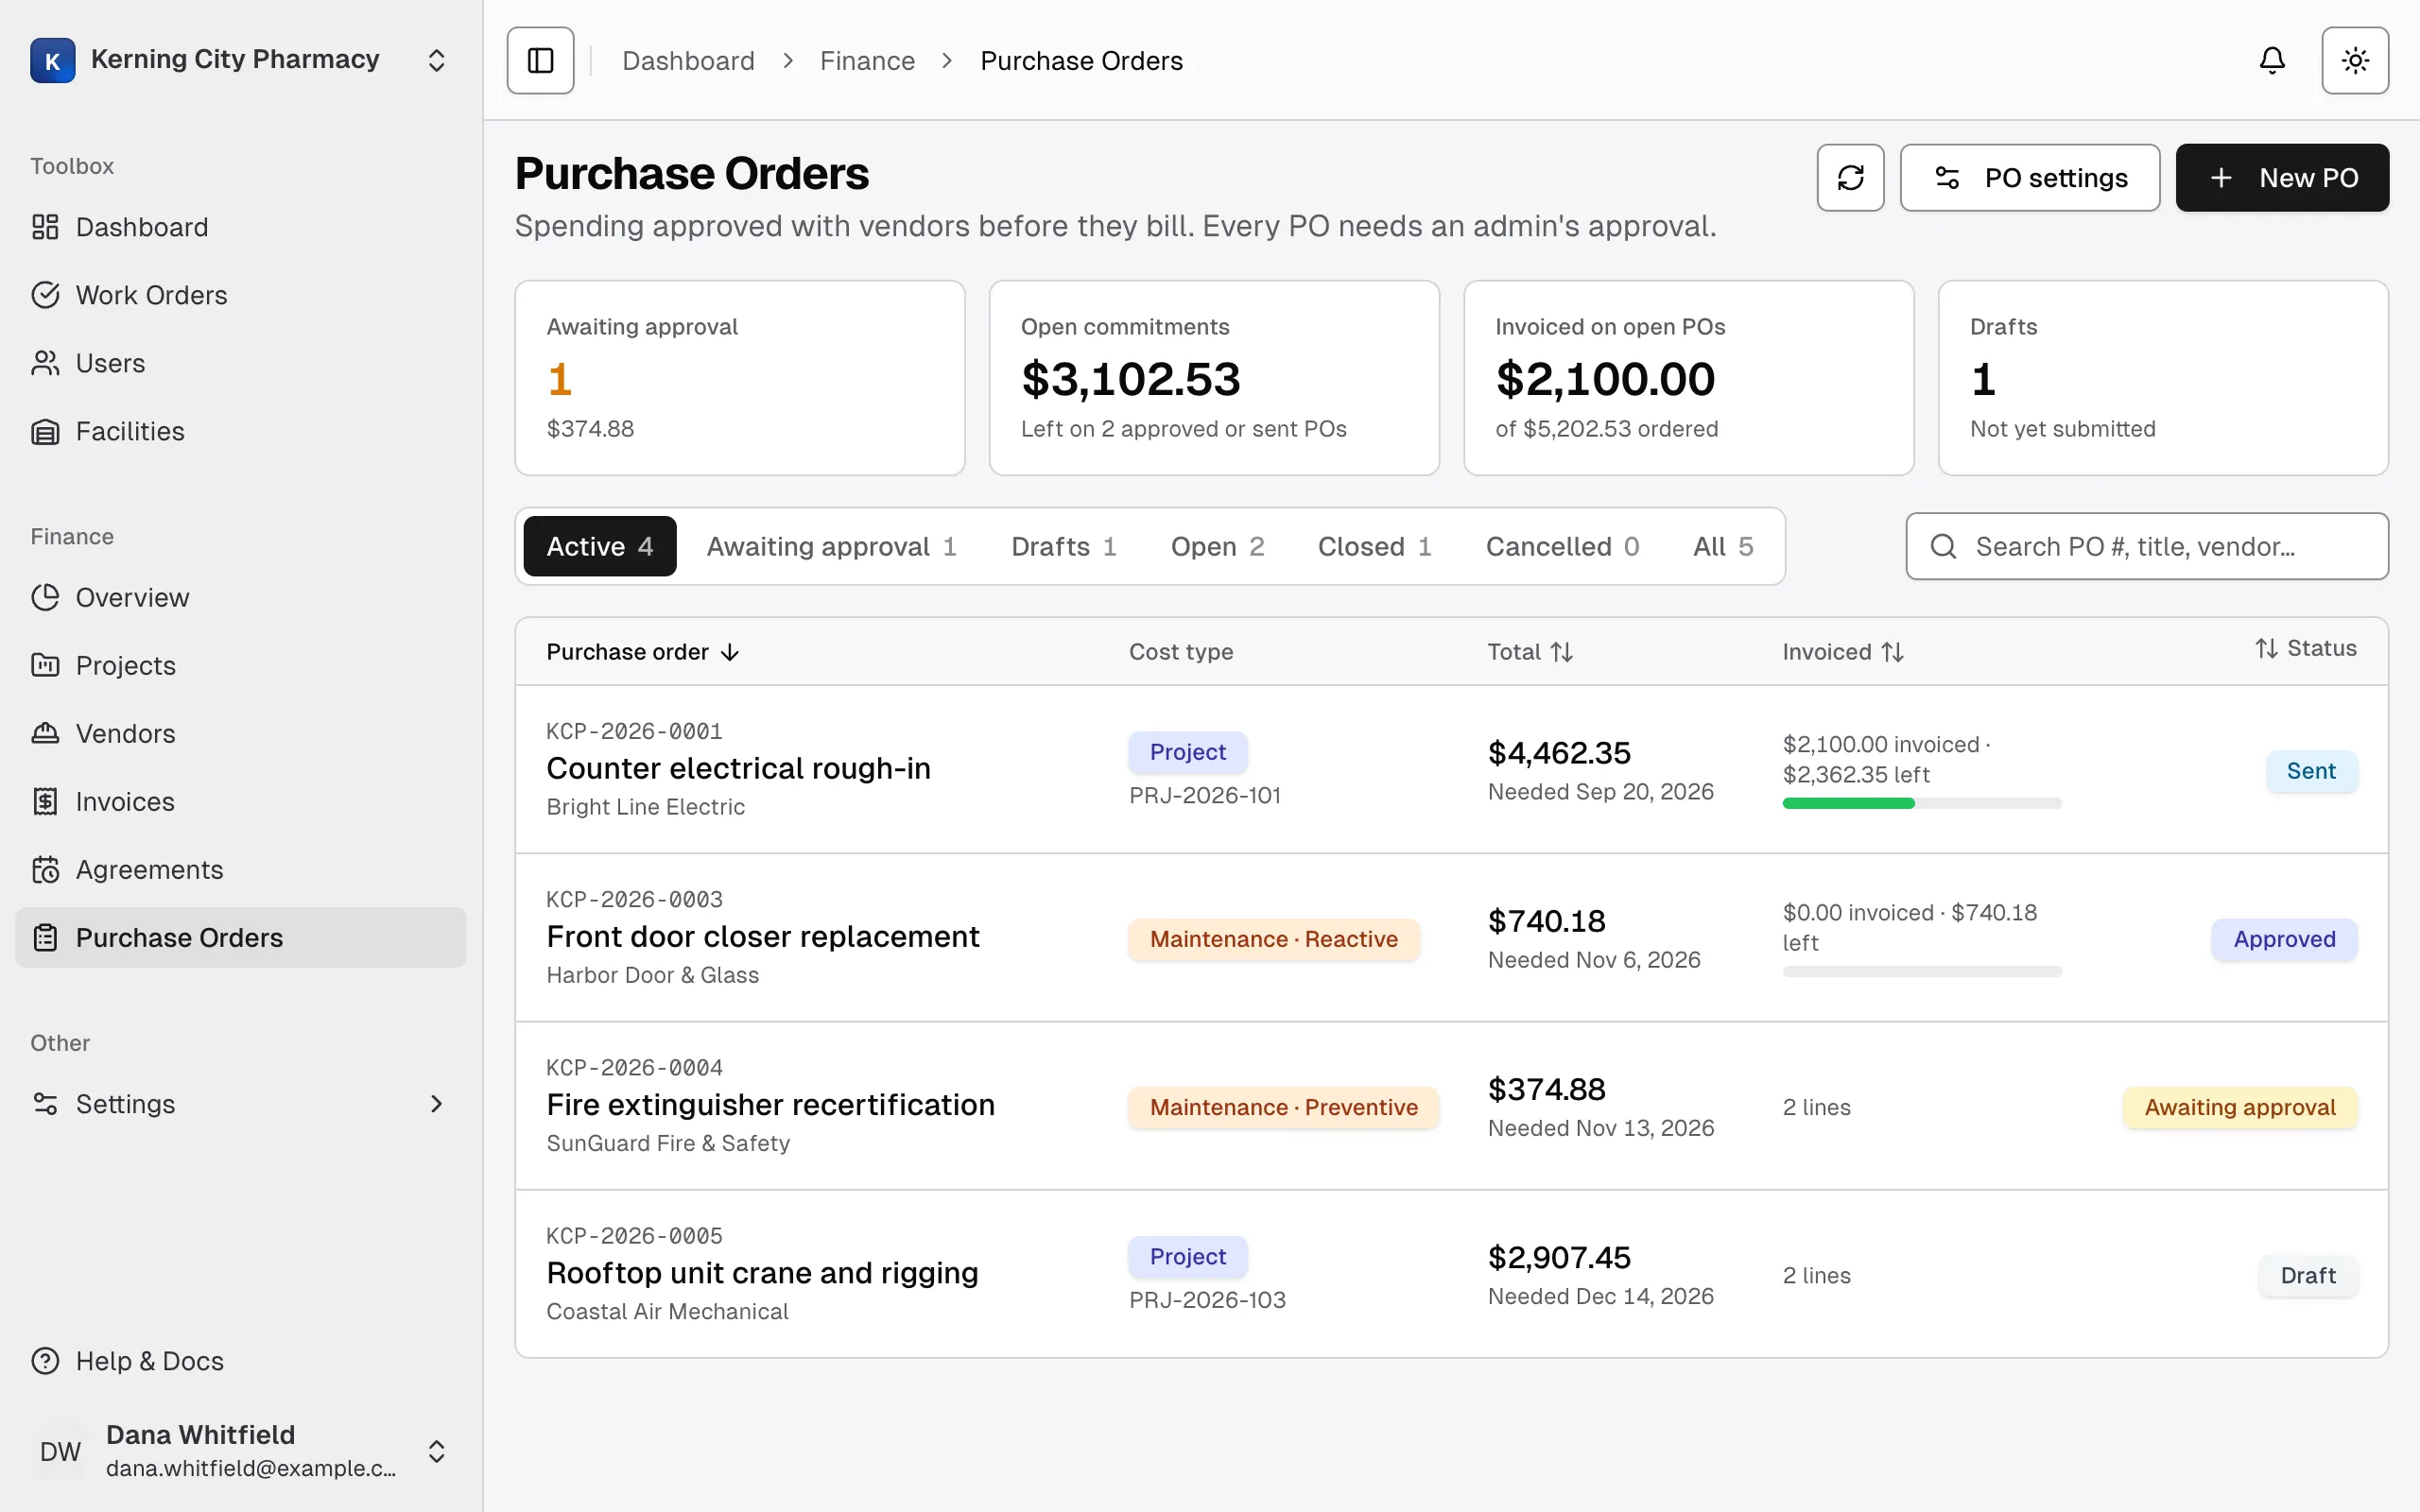Viewport: 2420px width, 1512px height.
Task: Toggle the sidebar panel icon
Action: pos(540,60)
